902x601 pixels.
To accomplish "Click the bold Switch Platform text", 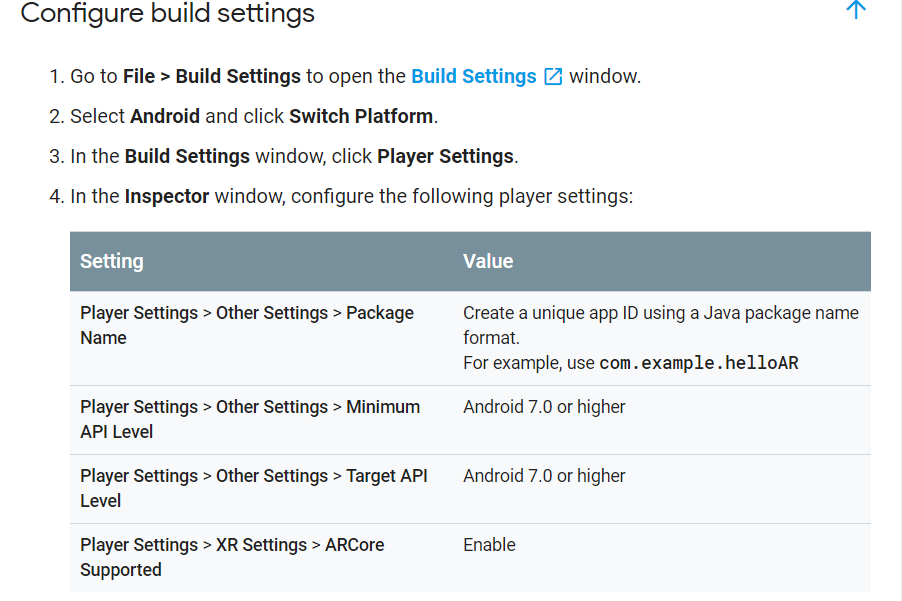I will point(361,116).
